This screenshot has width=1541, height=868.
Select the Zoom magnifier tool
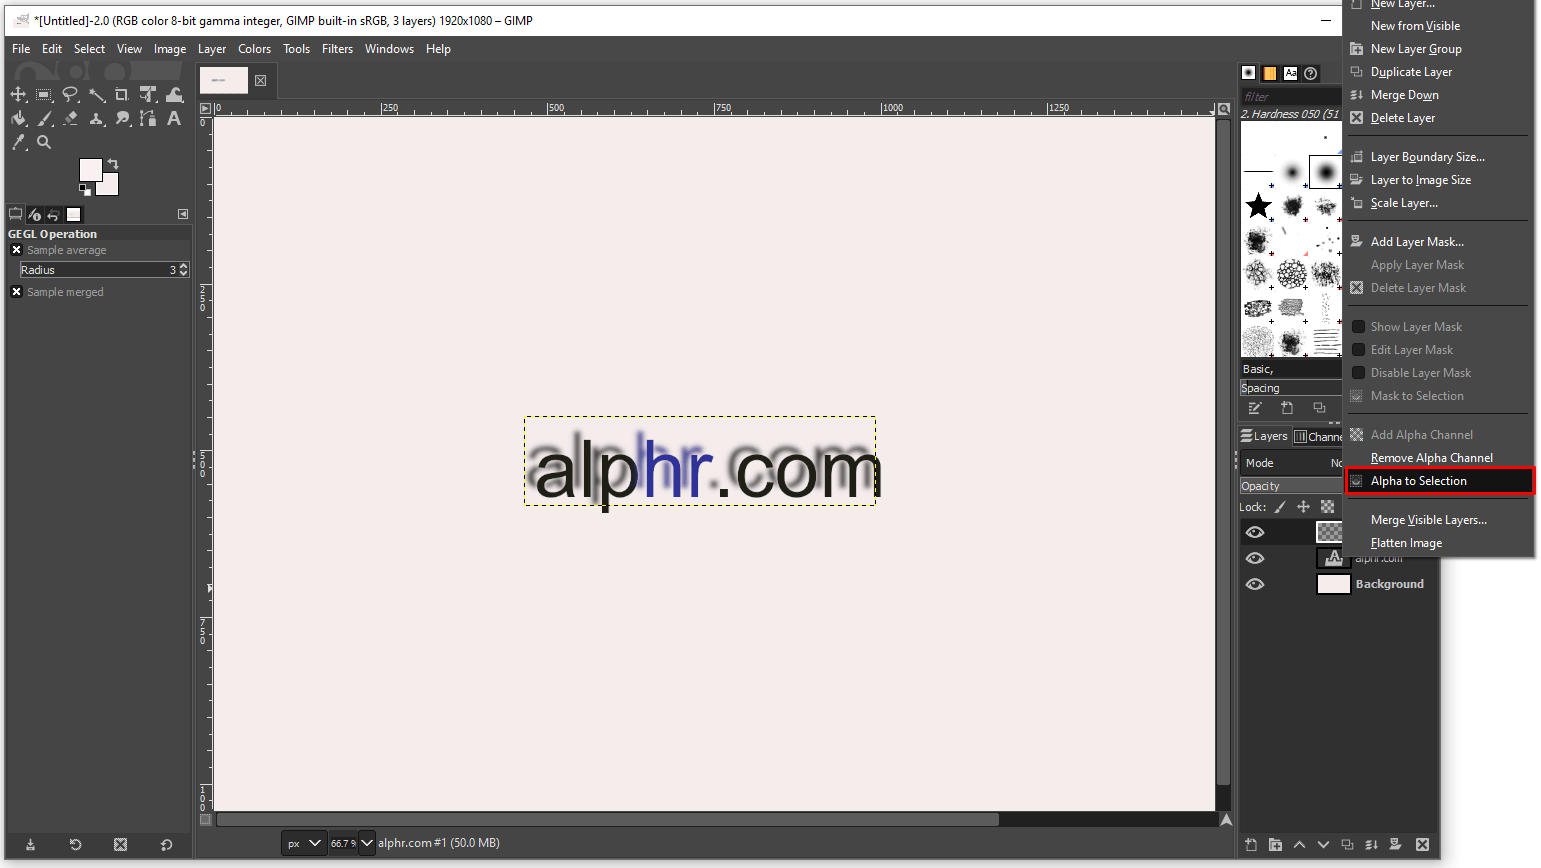click(x=44, y=143)
